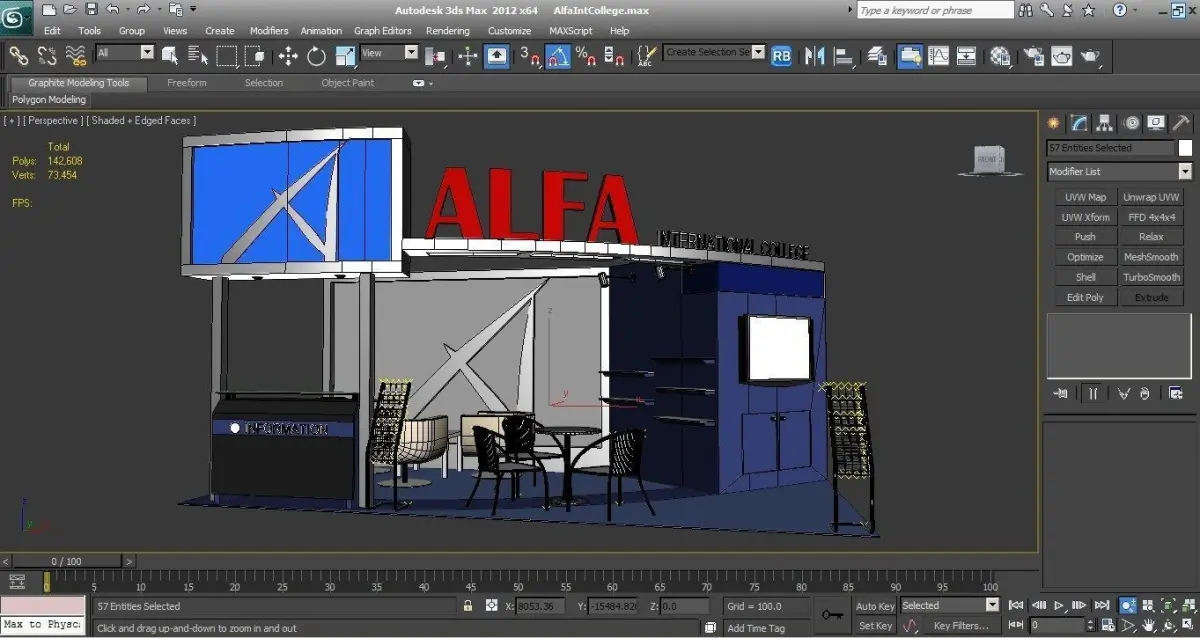The image size is (1200, 638).
Task: Apply the UVW Map modifier button
Action: [1085, 197]
